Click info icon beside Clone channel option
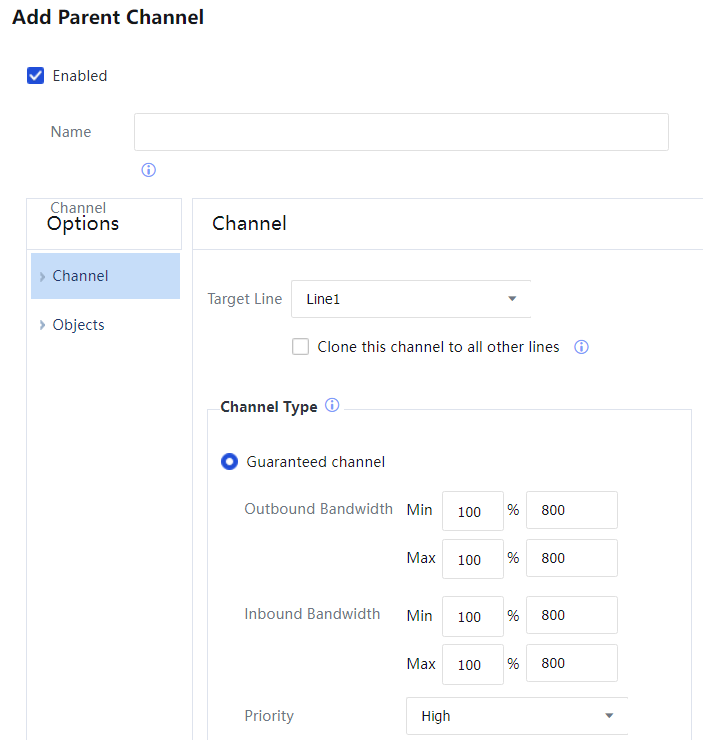 tap(581, 348)
